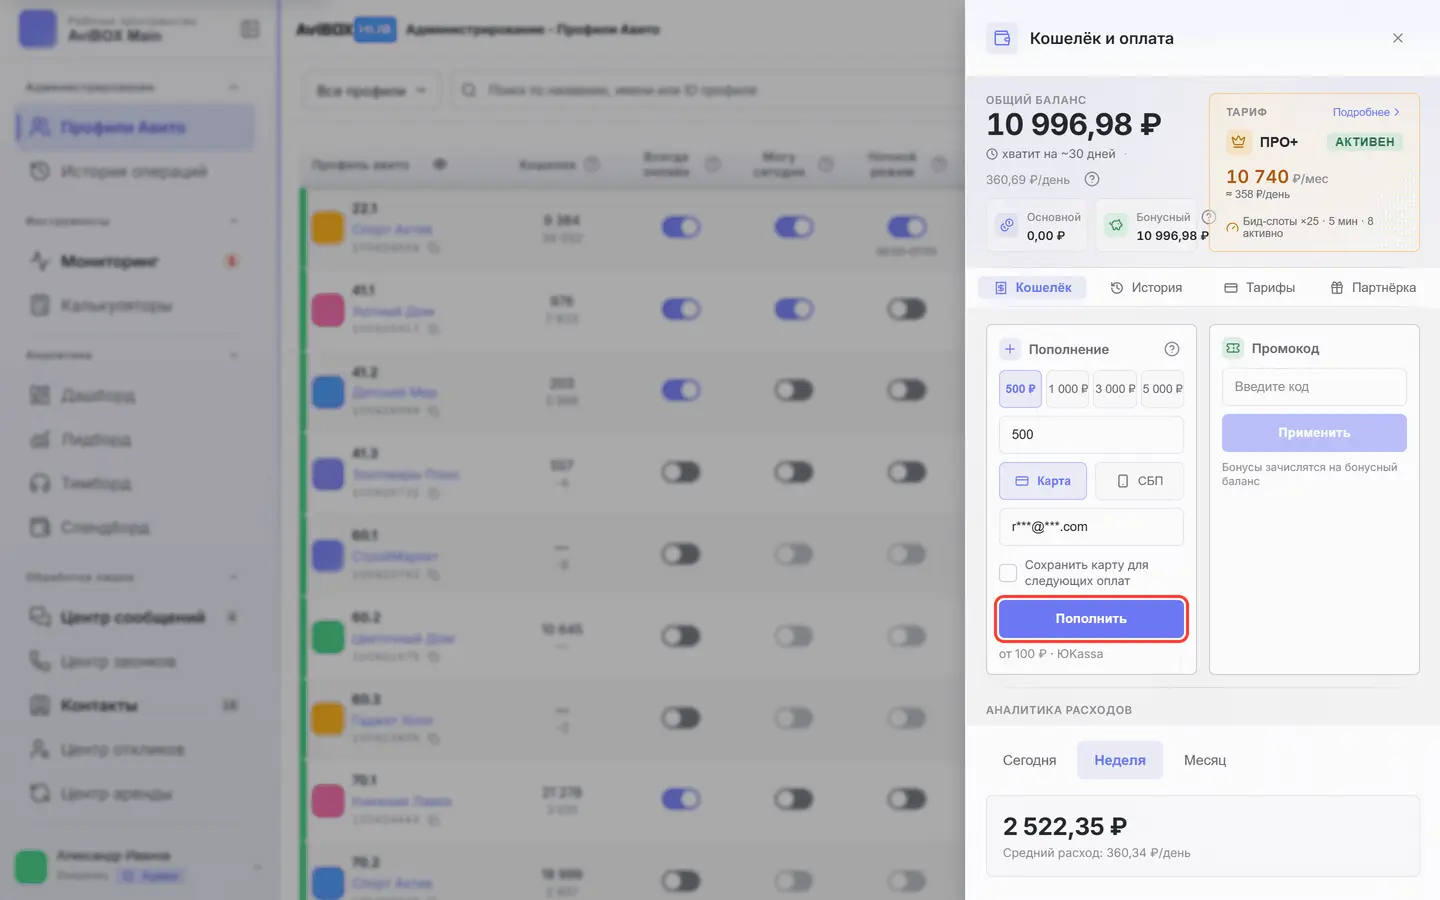
Task: Click the help icon beside Кошелек column header
Action: (592, 164)
